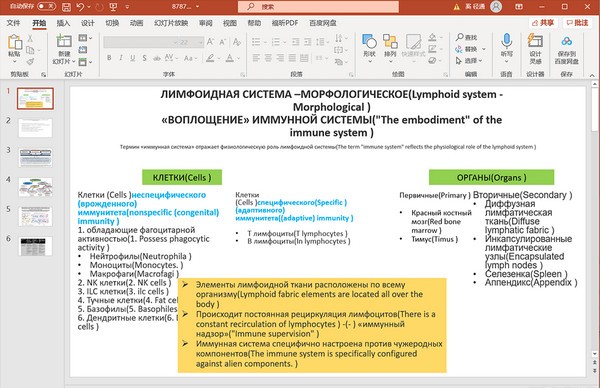Toggle Bold formatting button

pyautogui.click(x=109, y=58)
